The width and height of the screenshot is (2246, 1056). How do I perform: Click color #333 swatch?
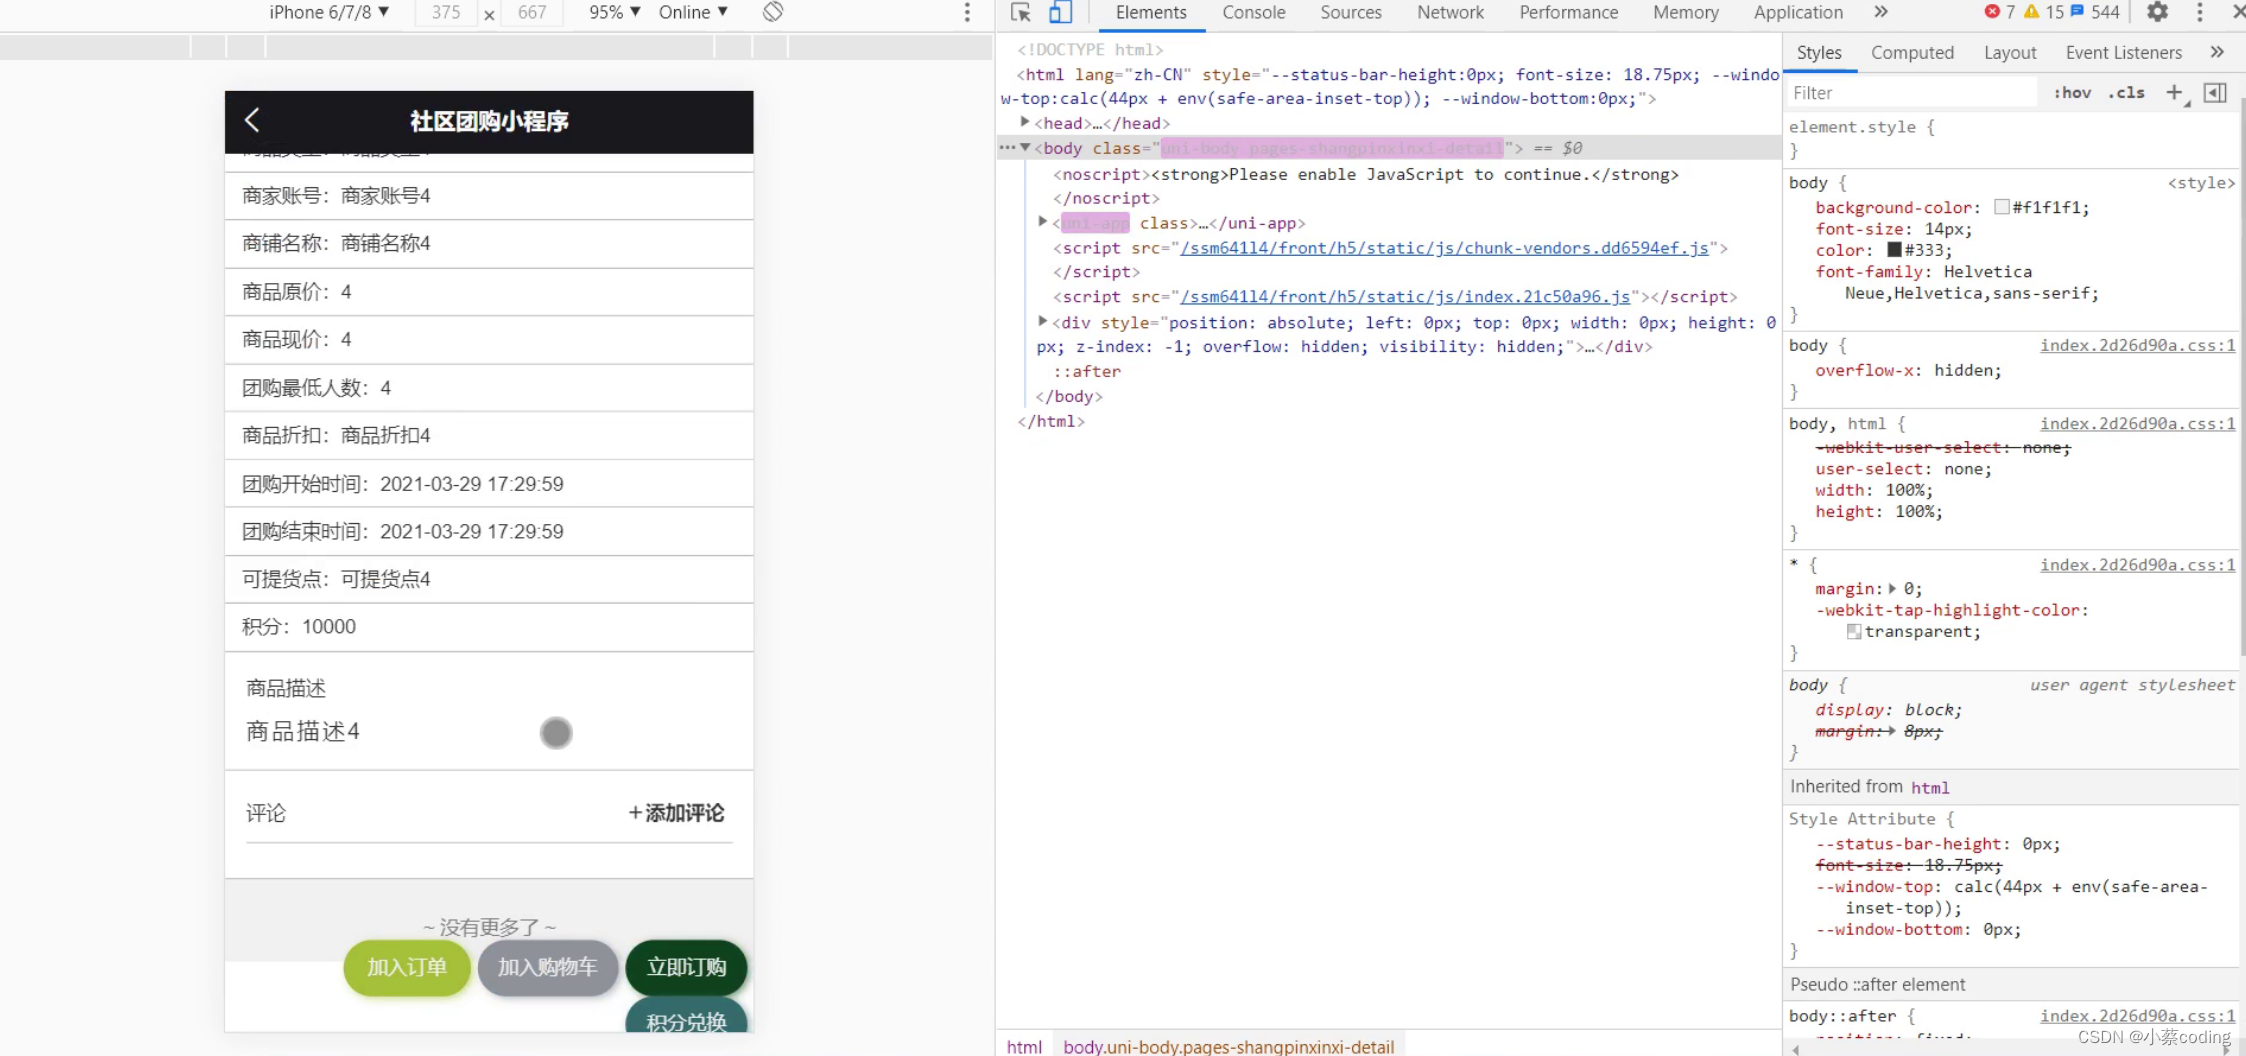point(1894,250)
